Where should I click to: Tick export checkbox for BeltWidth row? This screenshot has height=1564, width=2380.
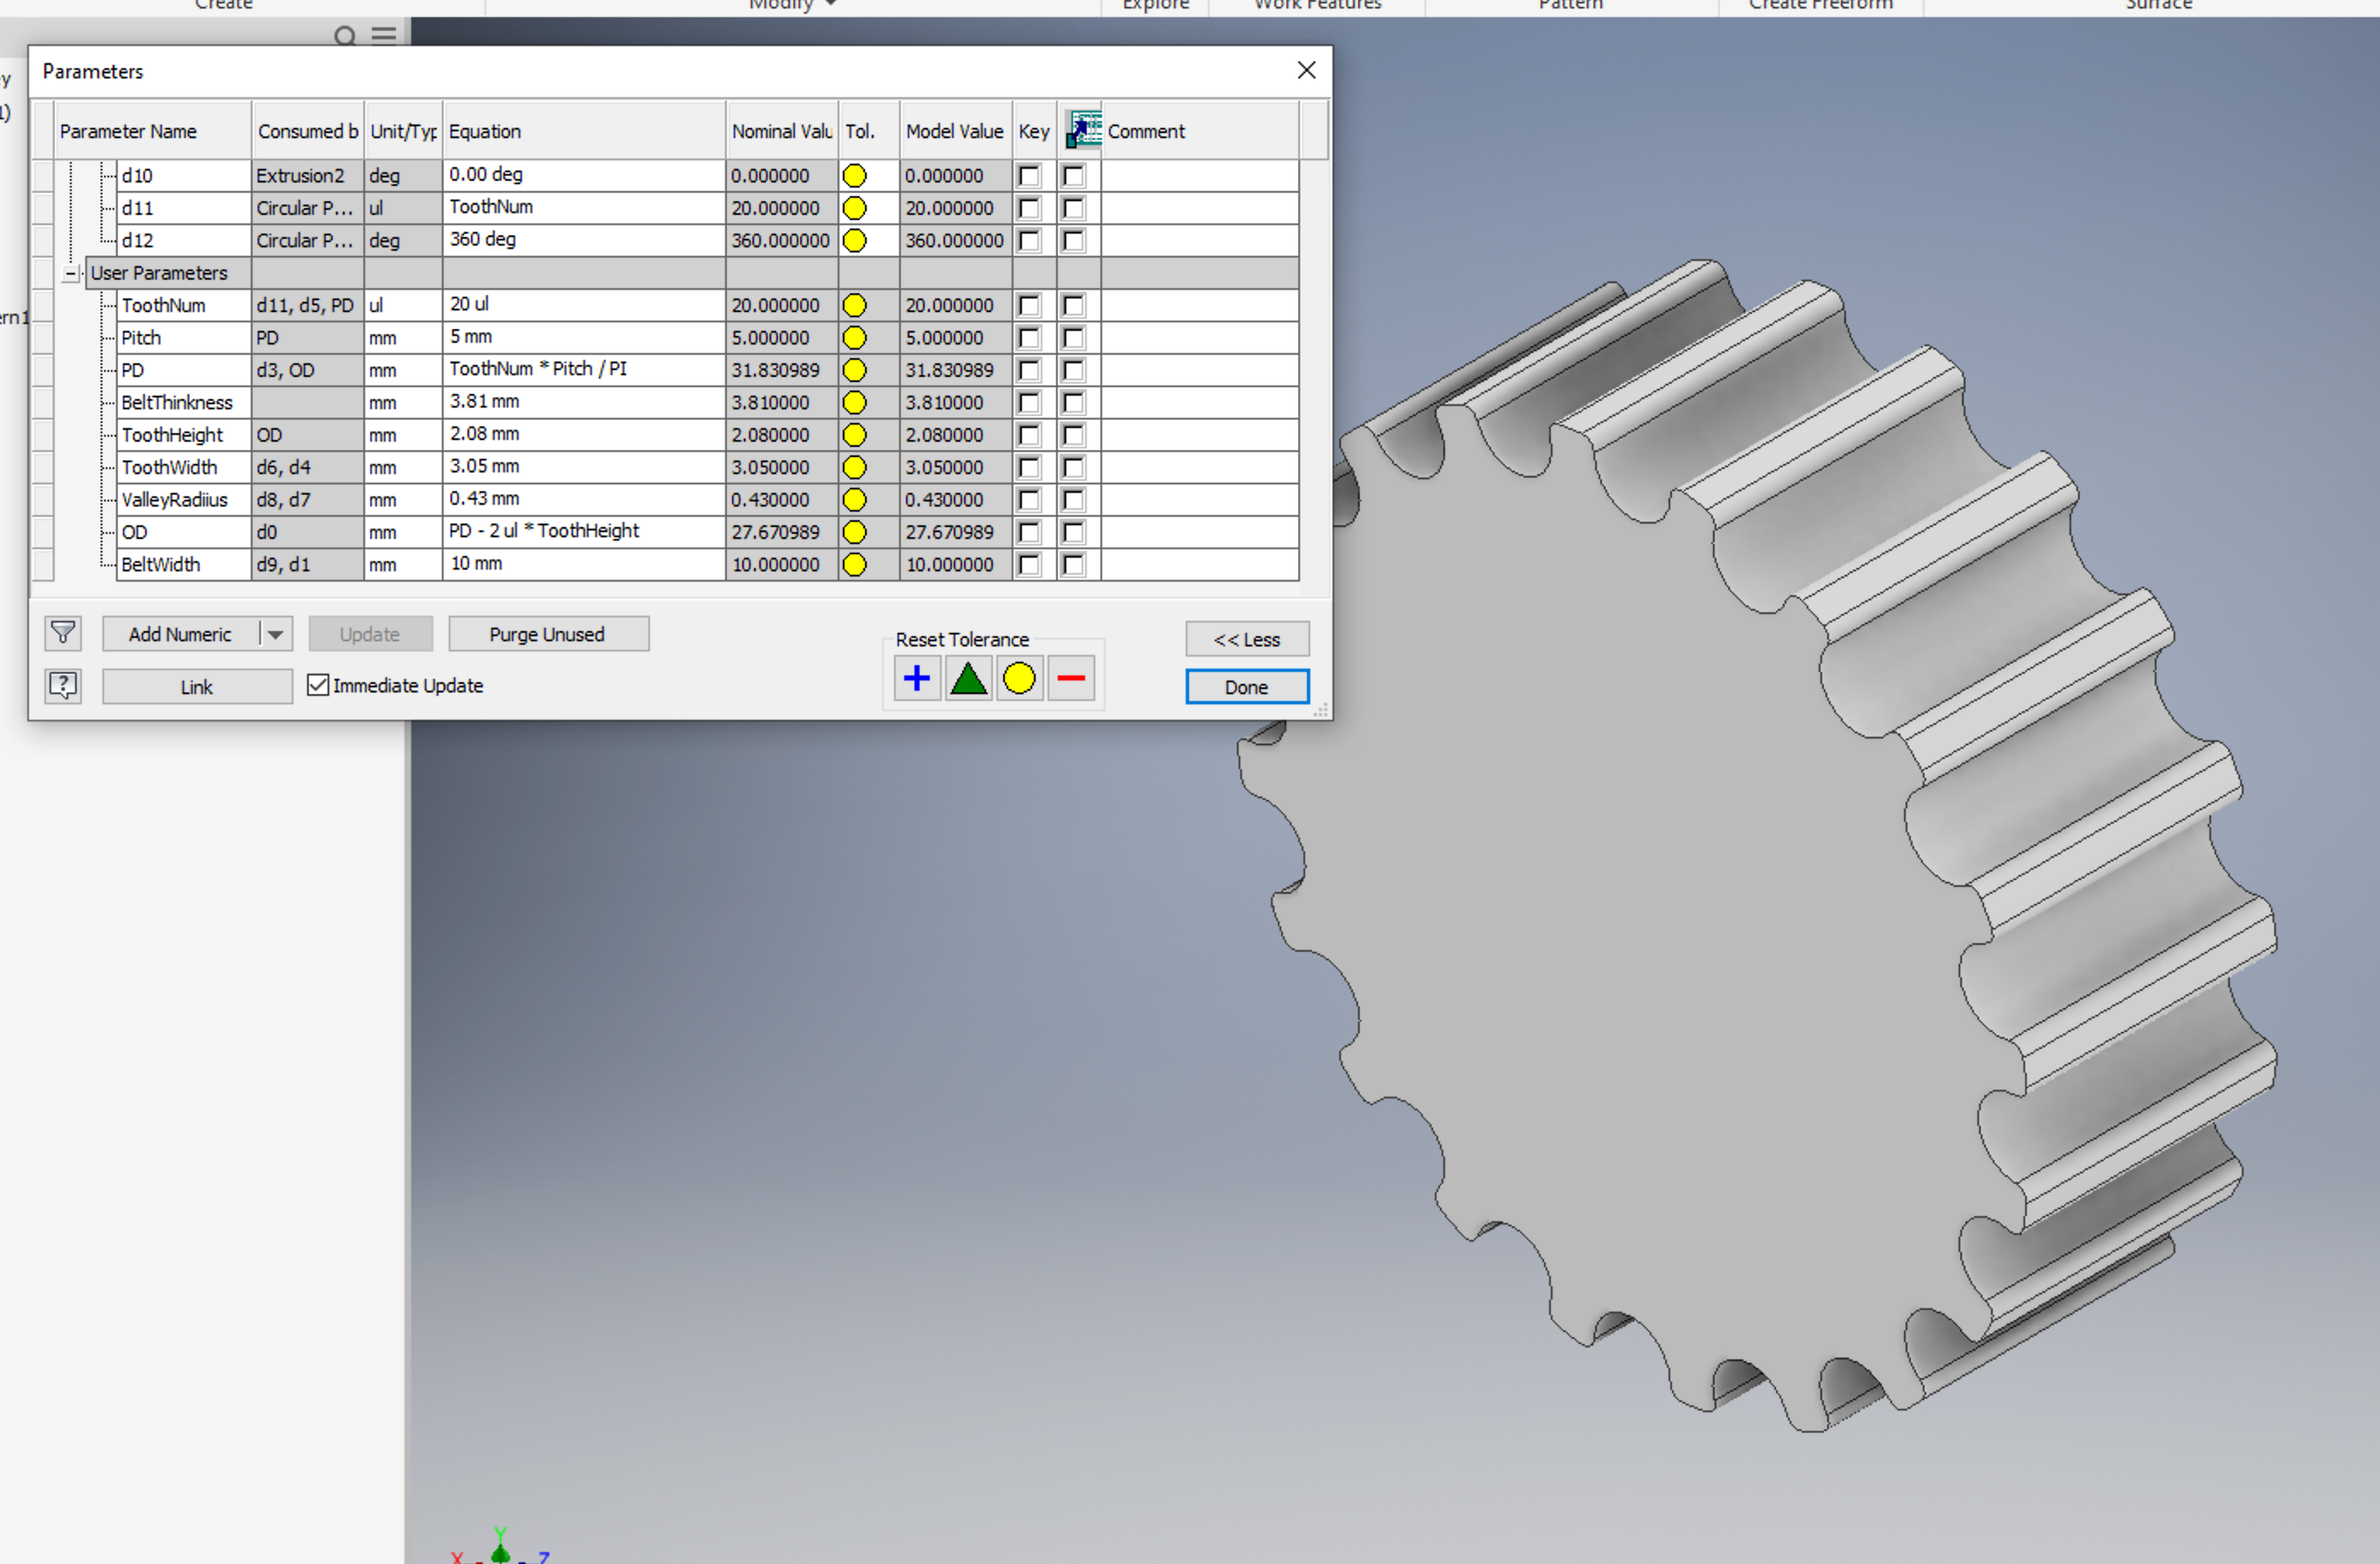click(1073, 565)
